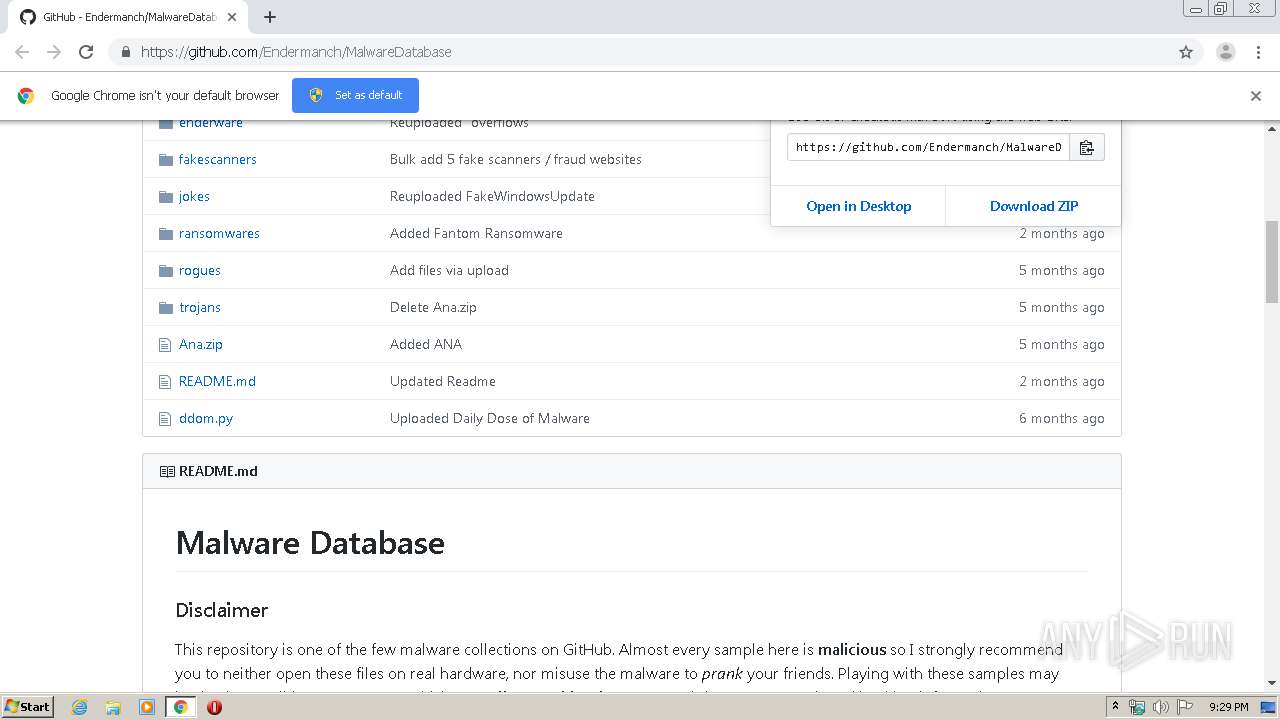Open the ddom.py file
This screenshot has height=720, width=1280.
pos(206,418)
